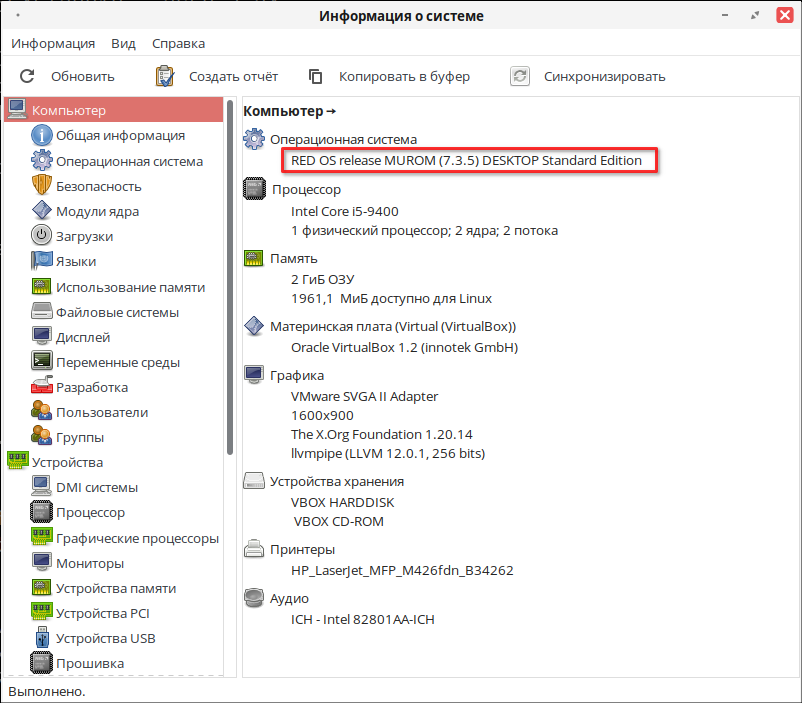The image size is (802, 703).
Task: Click the Пользователи people icon
Action: pos(41,411)
